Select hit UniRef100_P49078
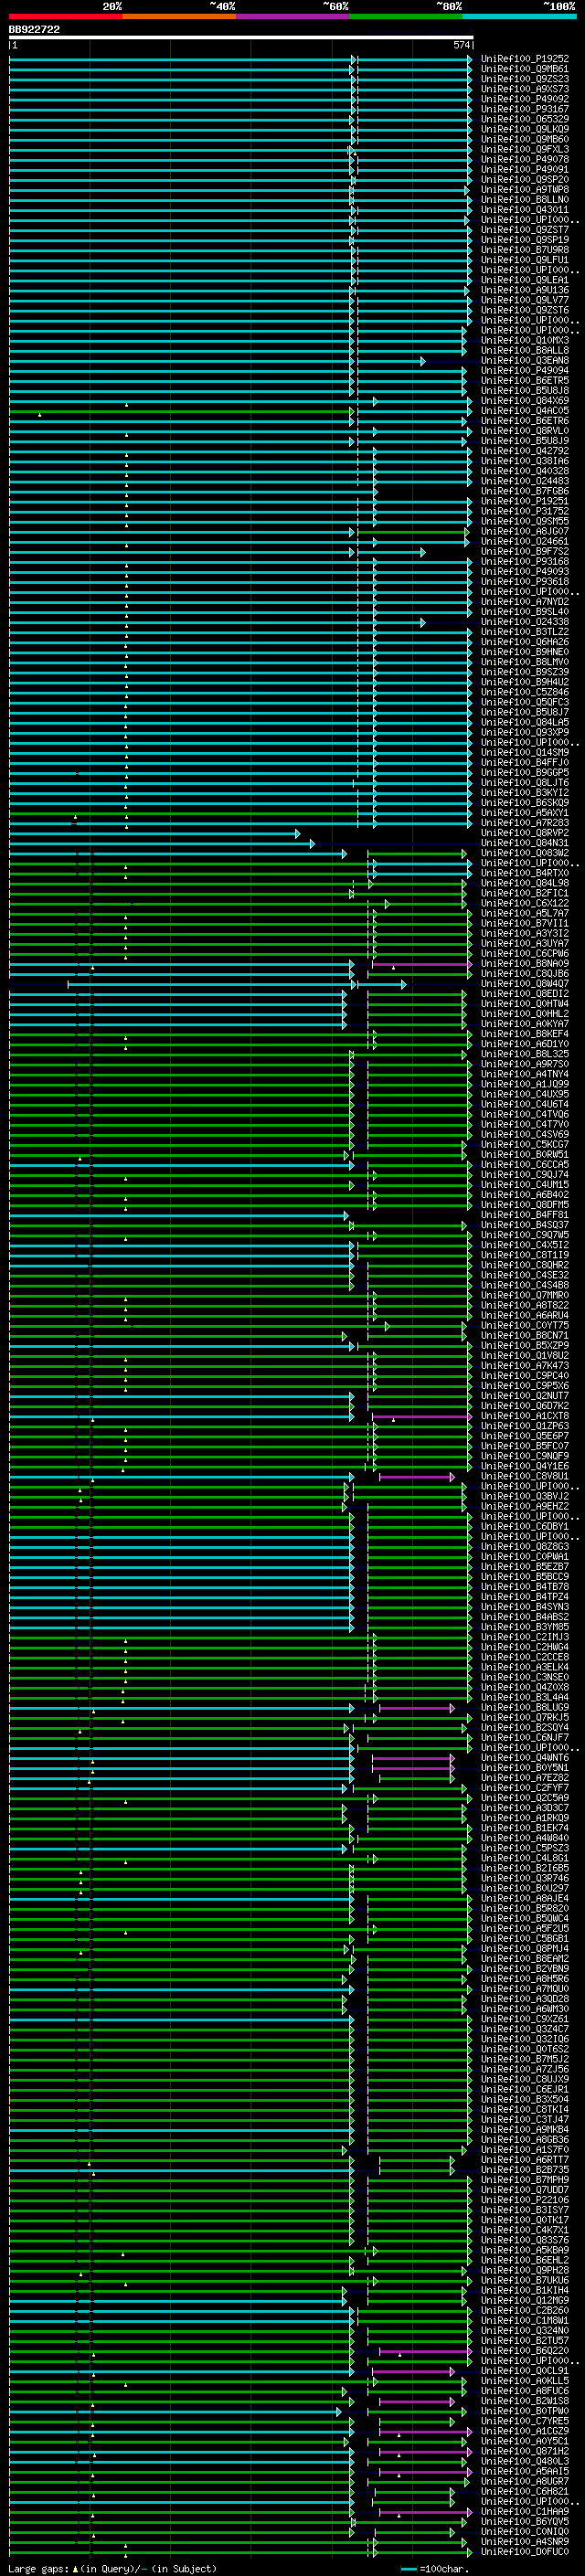 [x=525, y=159]
